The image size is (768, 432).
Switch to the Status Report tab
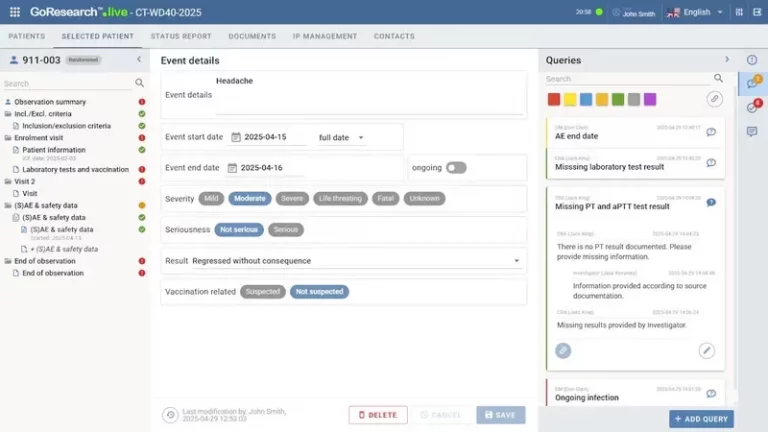181,36
